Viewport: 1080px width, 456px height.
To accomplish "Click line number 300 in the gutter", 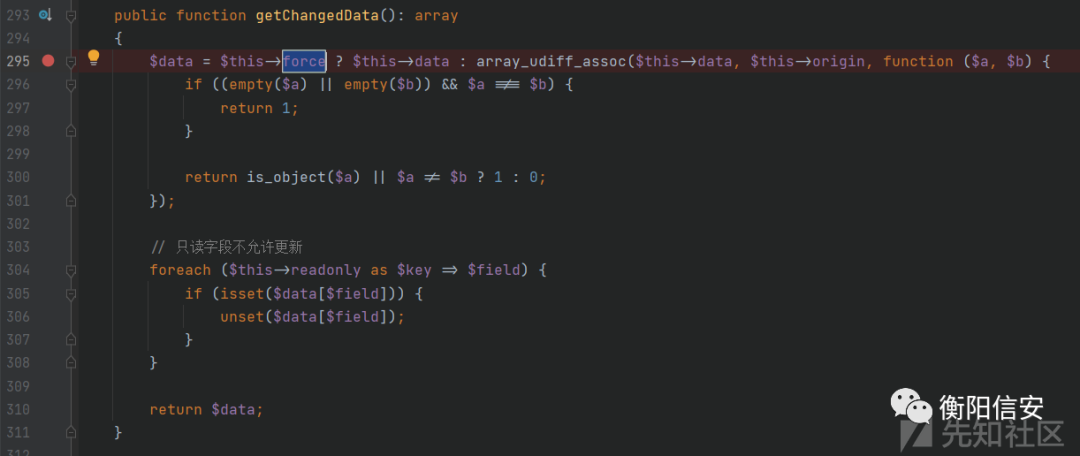I will [x=18, y=177].
